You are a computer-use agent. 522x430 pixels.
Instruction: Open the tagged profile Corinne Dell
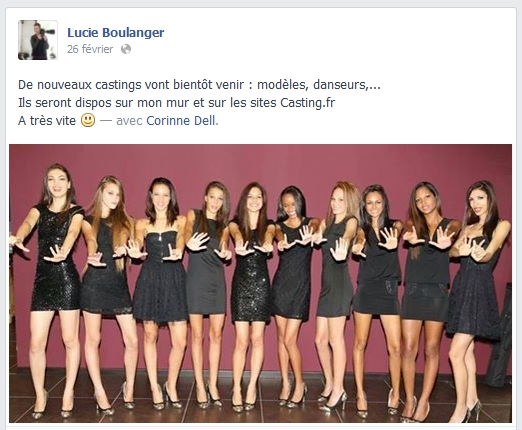coord(181,121)
